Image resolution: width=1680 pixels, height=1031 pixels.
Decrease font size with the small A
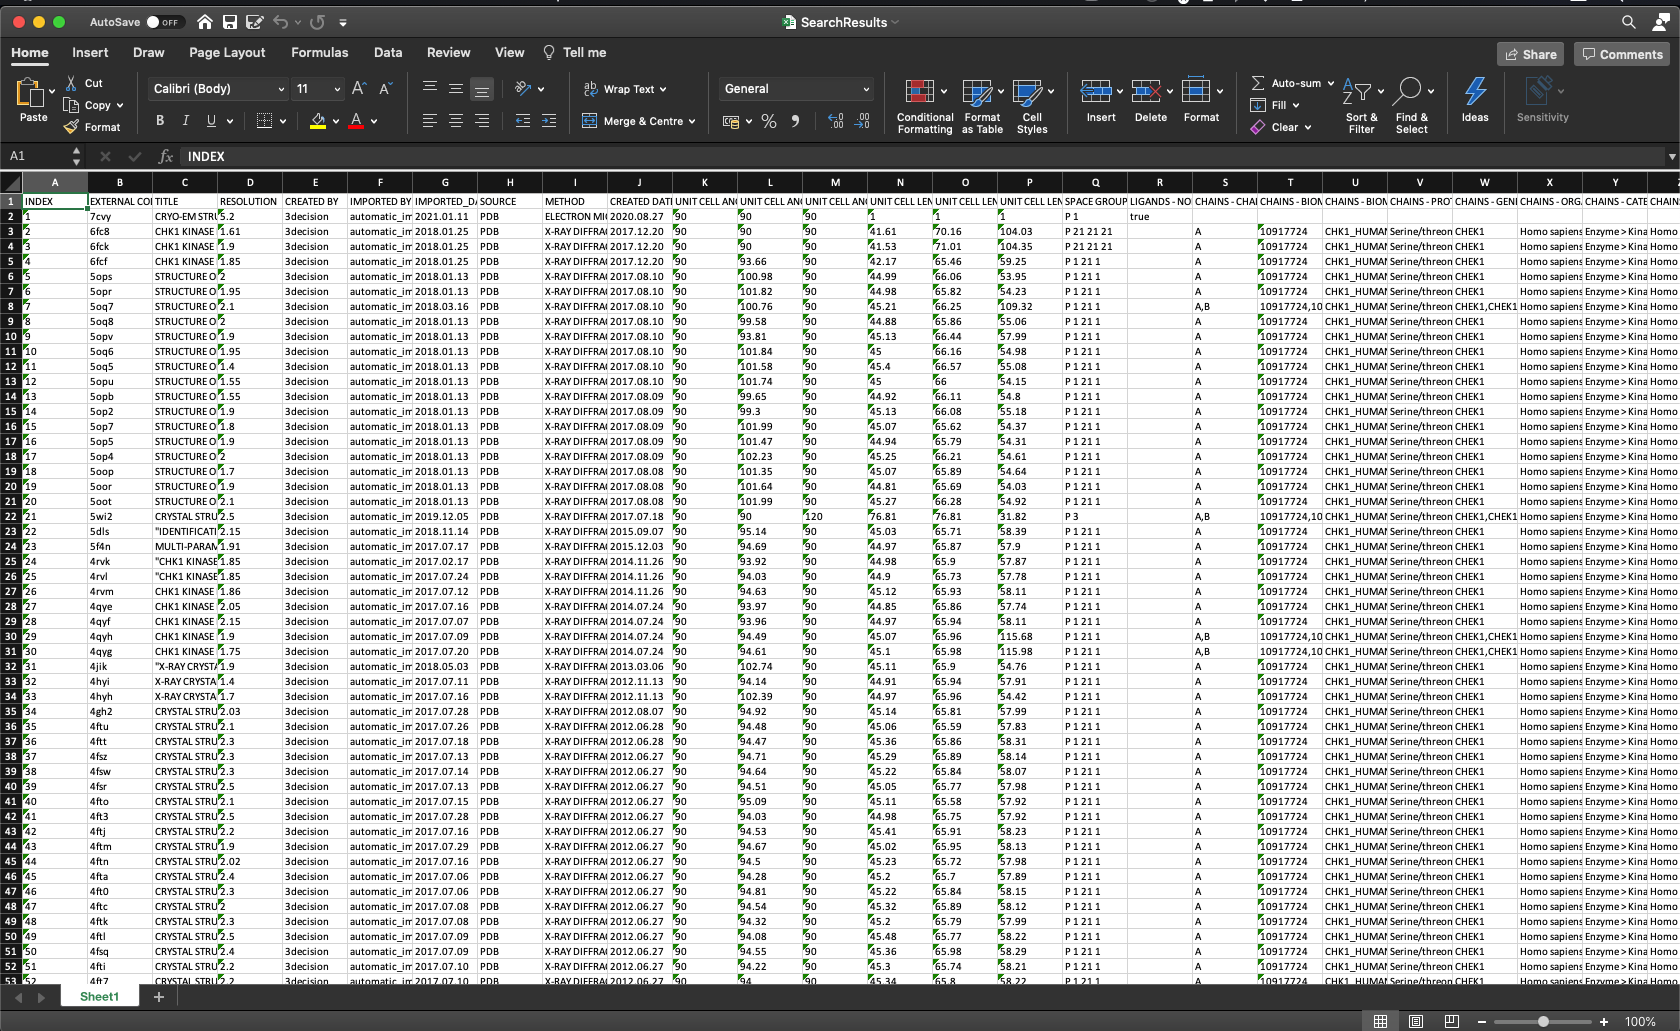click(385, 89)
